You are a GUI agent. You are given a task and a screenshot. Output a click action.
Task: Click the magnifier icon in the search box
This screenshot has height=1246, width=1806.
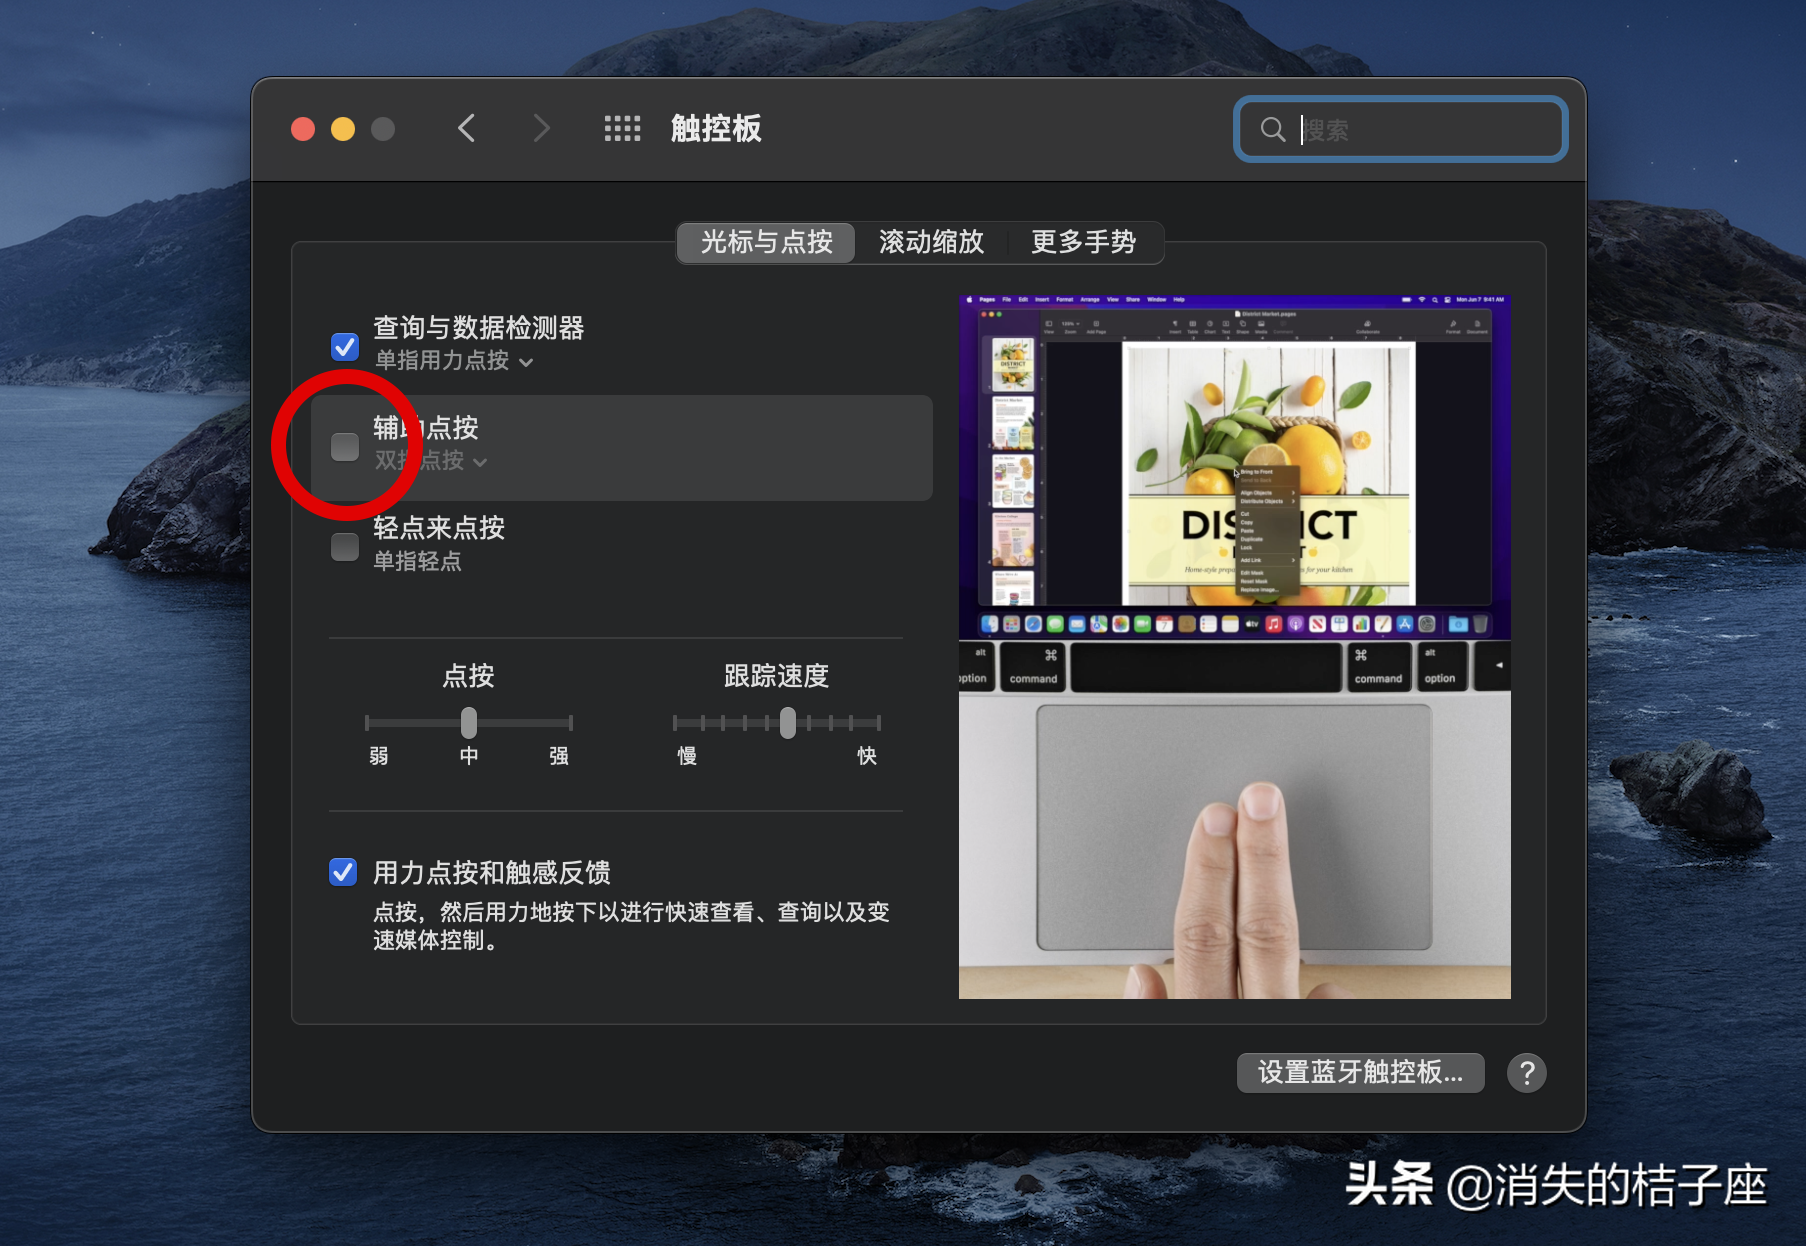(1272, 129)
